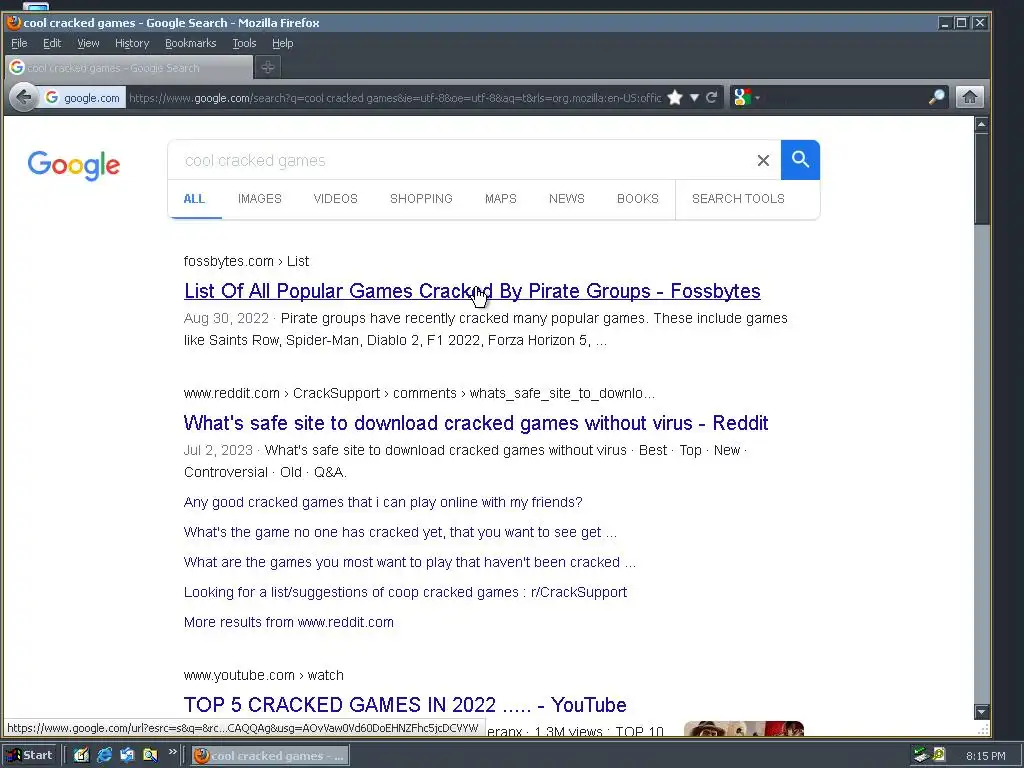
Task: Open the Tools menu
Action: [244, 43]
